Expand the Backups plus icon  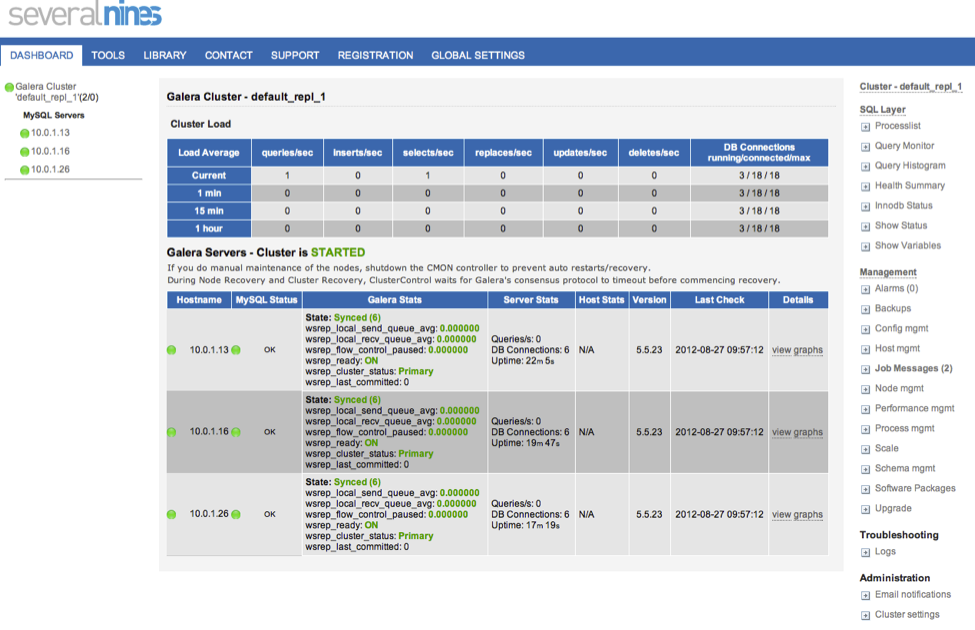coord(865,309)
